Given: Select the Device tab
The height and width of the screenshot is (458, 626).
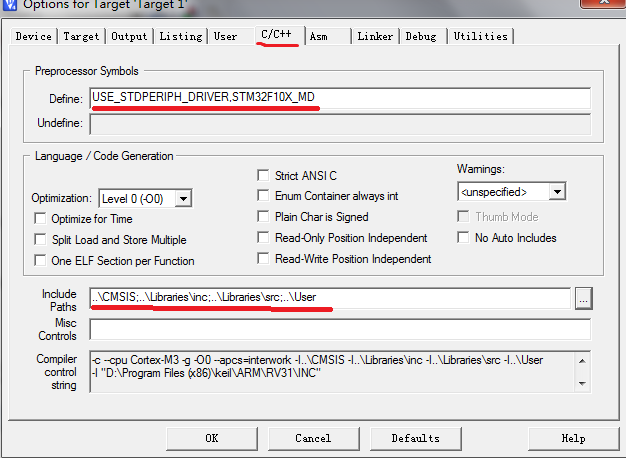Looking at the screenshot, I should pos(33,36).
